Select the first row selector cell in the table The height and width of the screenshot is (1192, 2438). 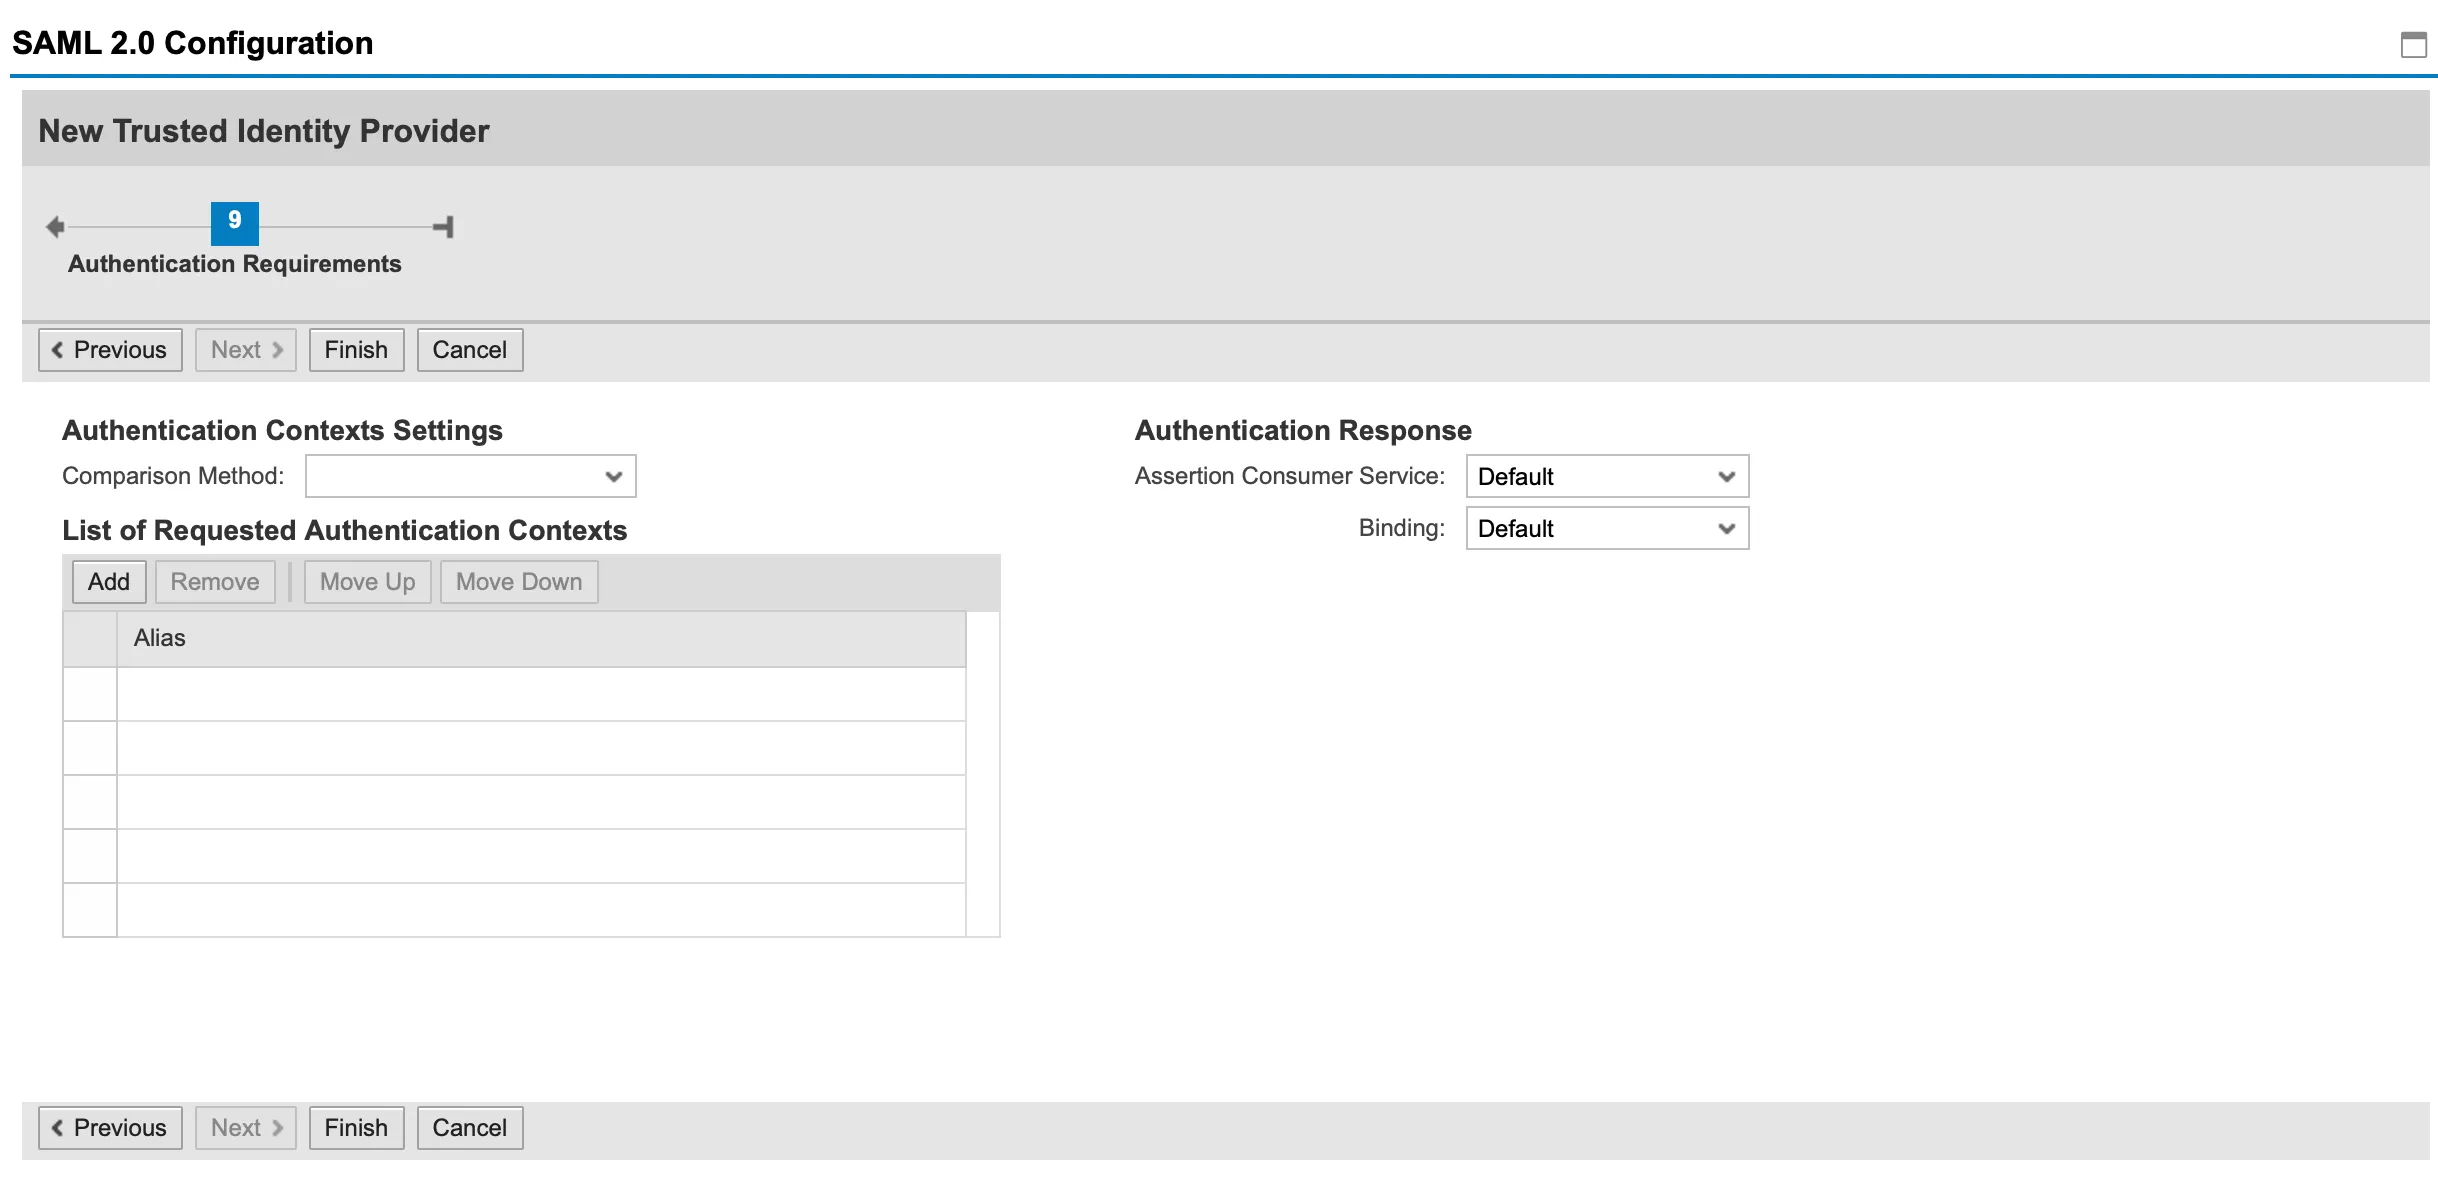point(90,694)
